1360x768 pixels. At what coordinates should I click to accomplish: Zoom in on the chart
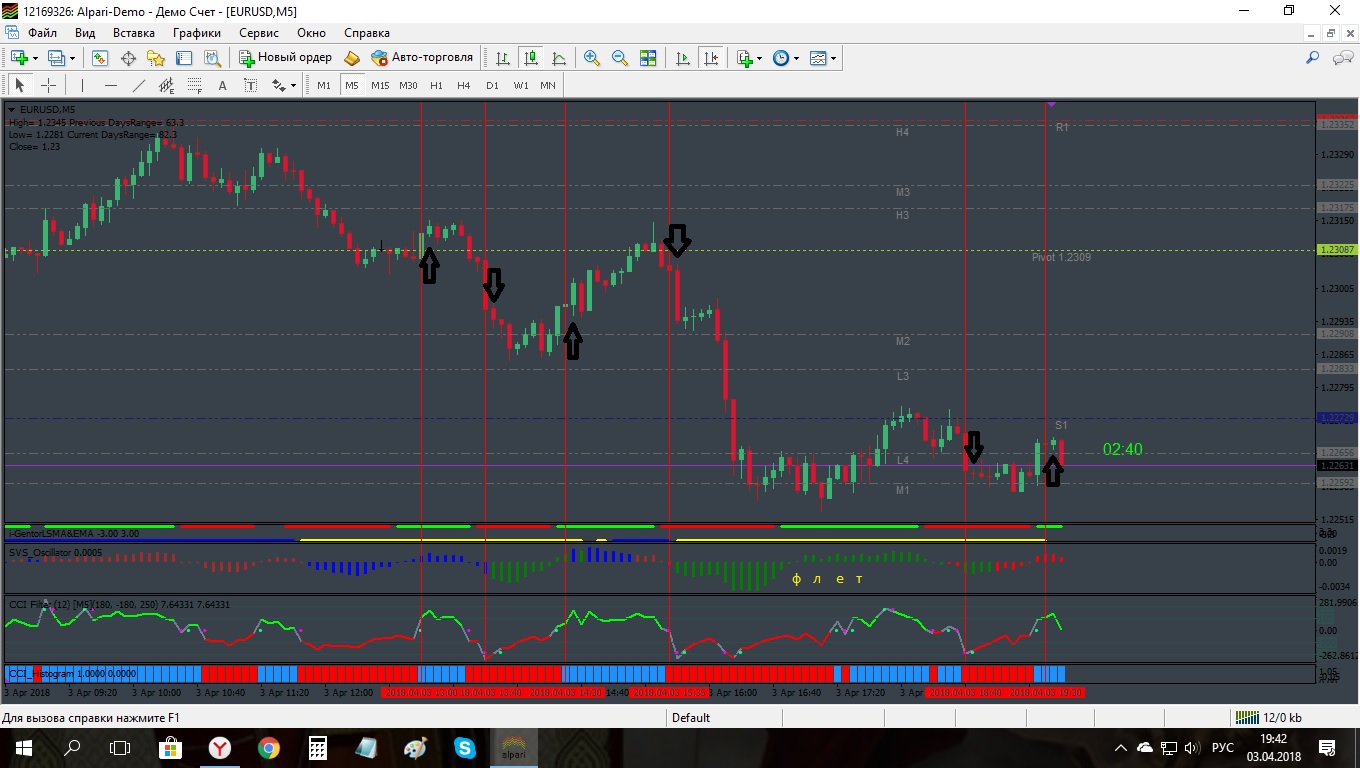592,58
